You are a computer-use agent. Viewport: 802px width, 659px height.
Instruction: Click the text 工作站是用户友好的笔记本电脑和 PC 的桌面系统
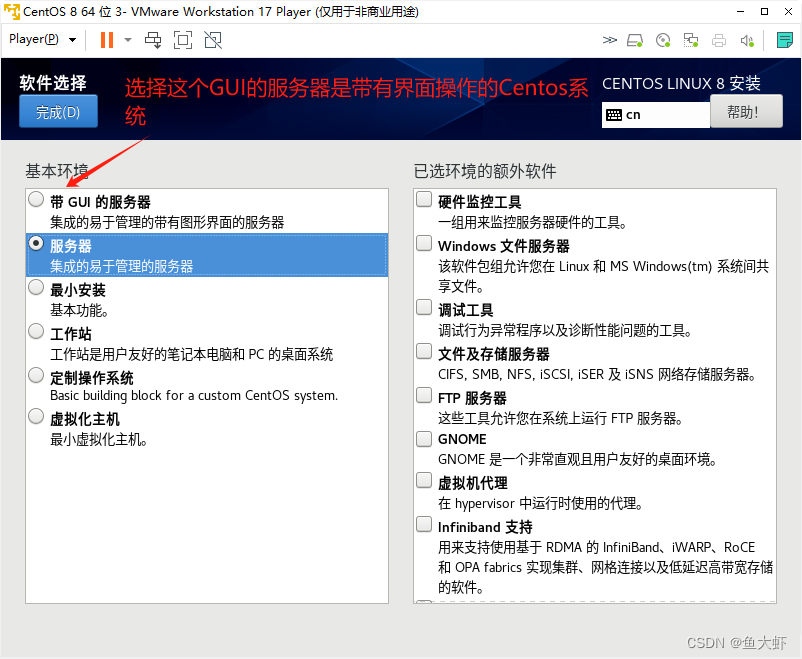click(191, 354)
